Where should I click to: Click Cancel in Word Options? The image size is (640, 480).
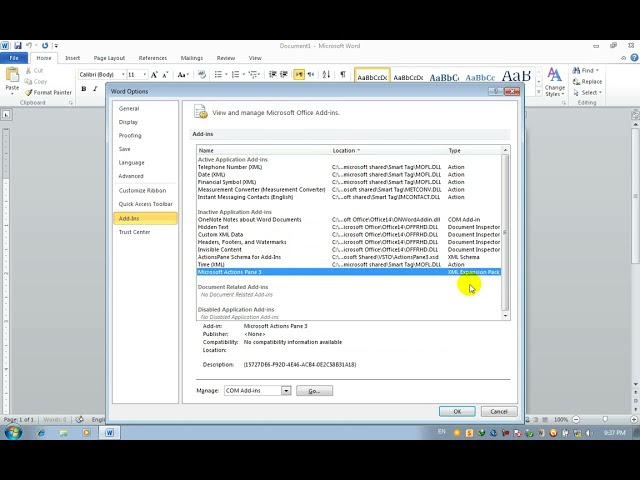click(499, 411)
